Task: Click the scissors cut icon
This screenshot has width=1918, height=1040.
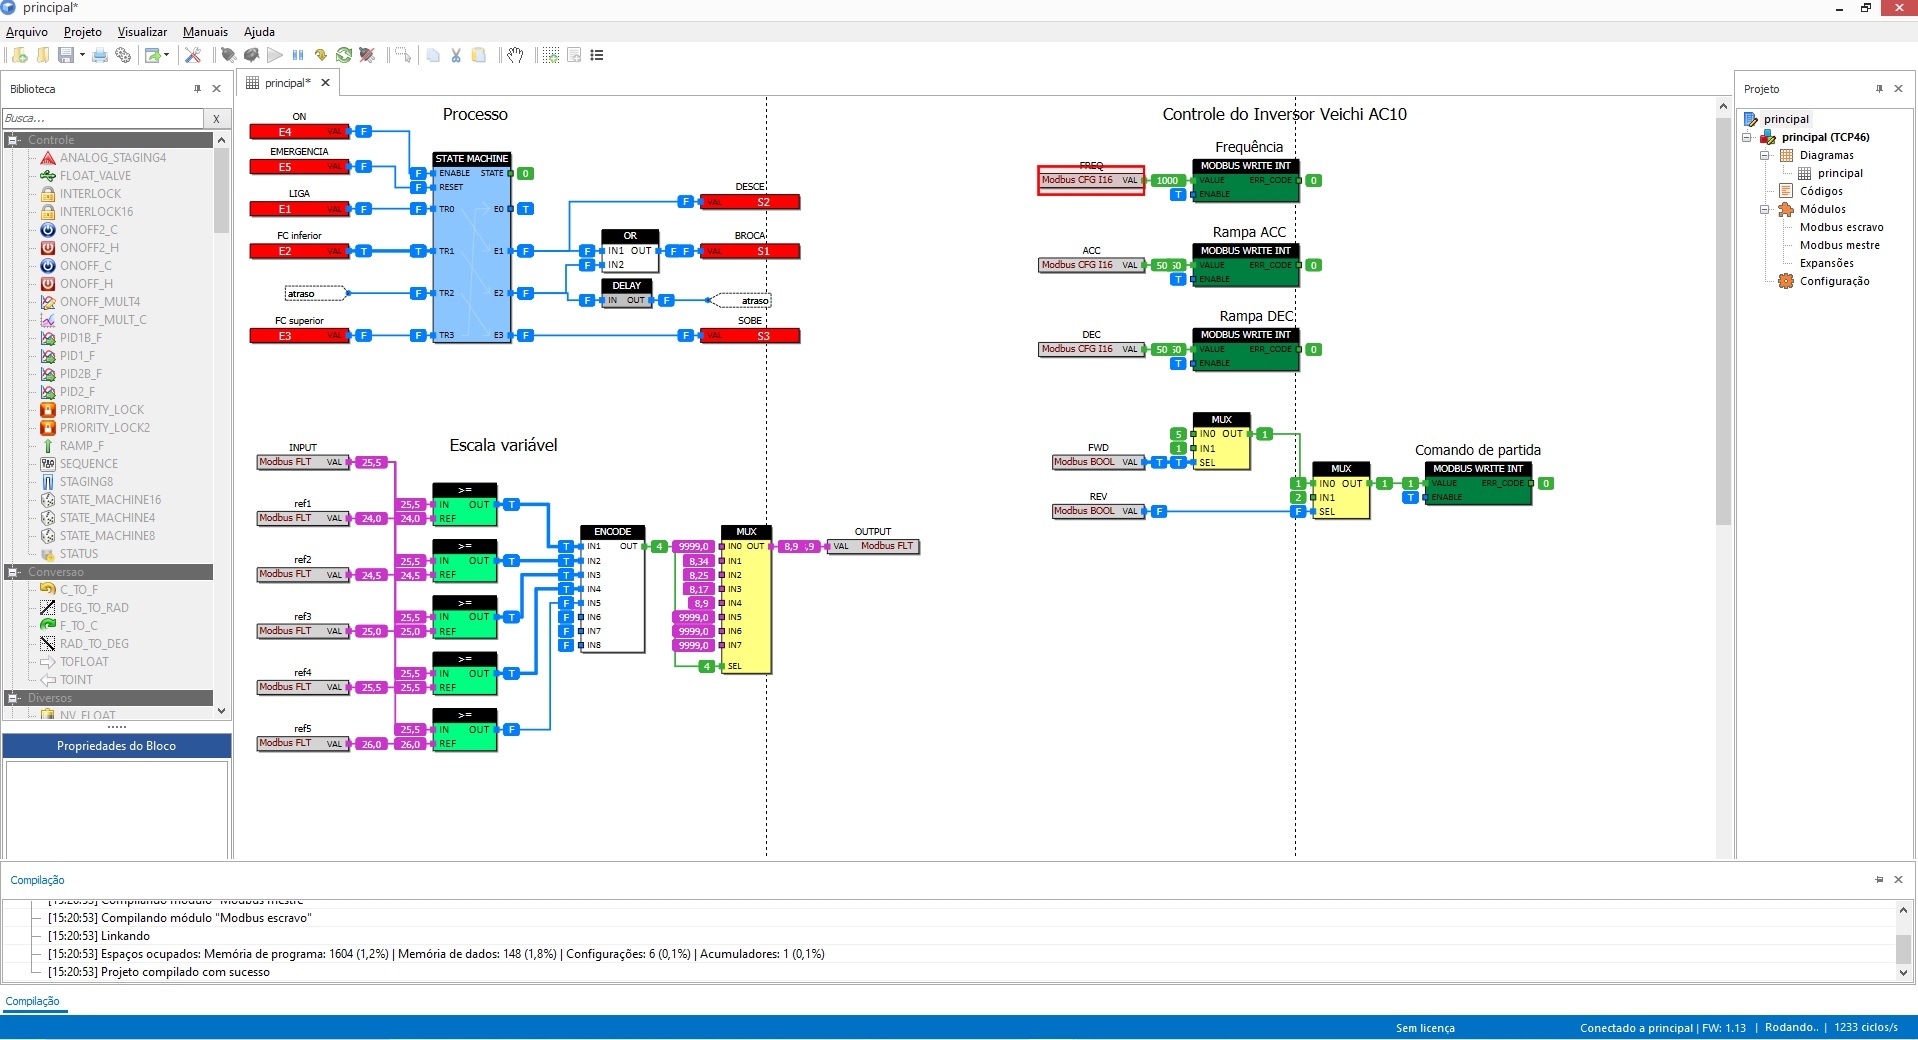Action: pyautogui.click(x=456, y=55)
